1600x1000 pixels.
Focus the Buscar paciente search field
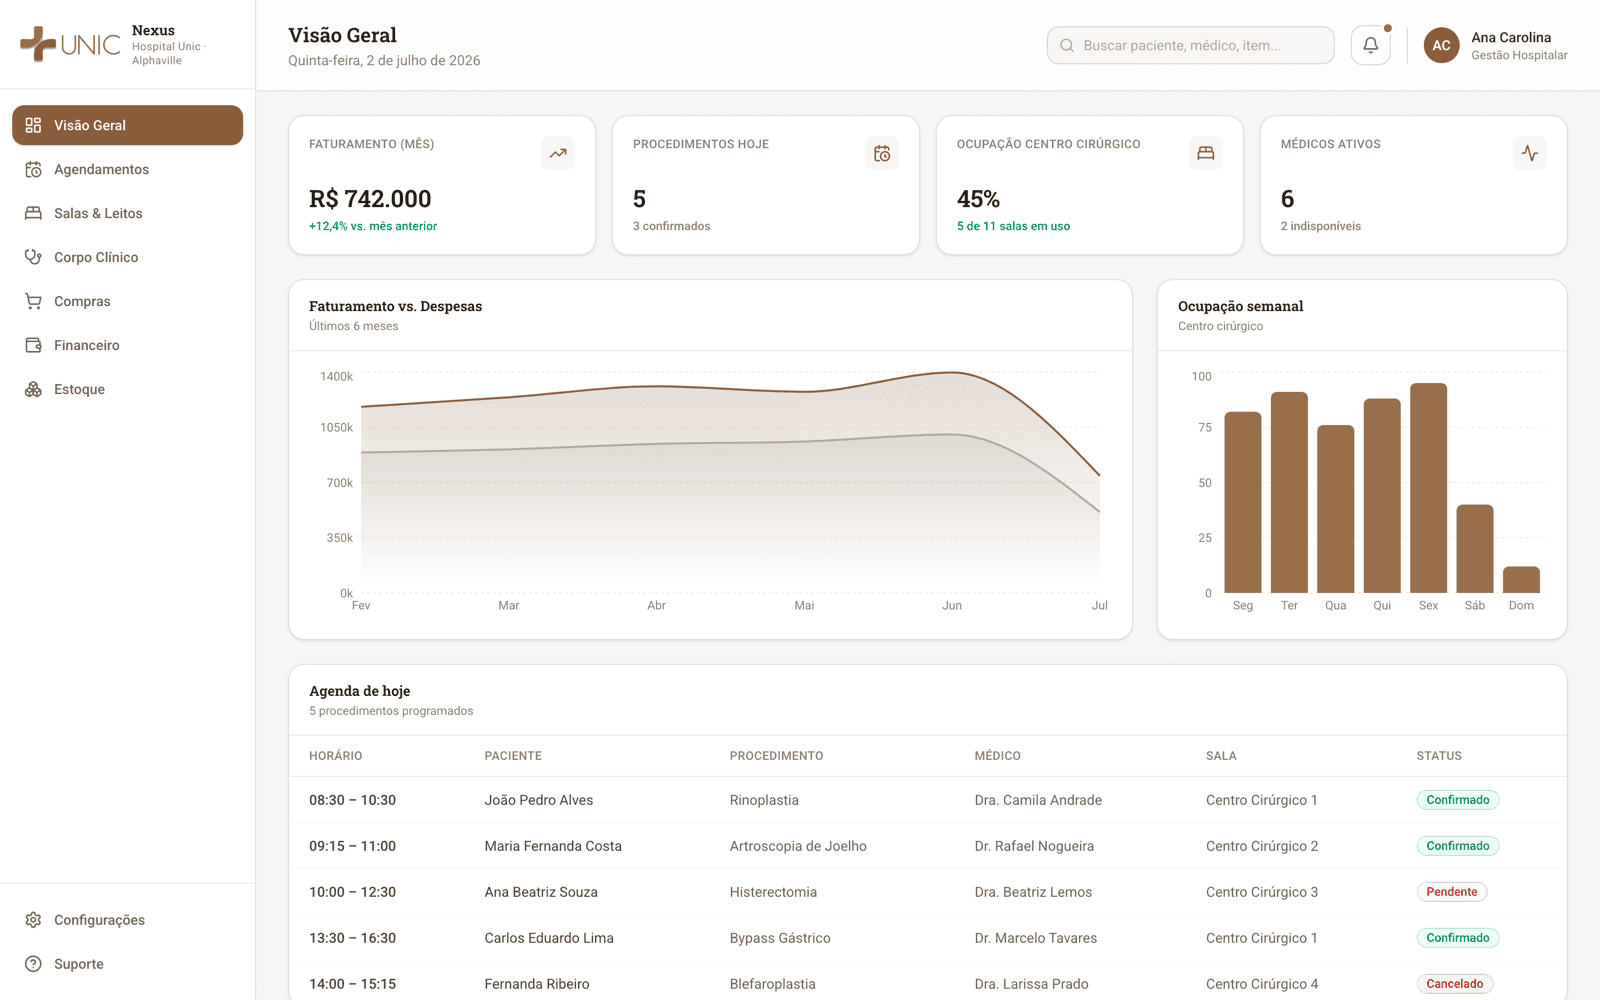tap(1190, 45)
